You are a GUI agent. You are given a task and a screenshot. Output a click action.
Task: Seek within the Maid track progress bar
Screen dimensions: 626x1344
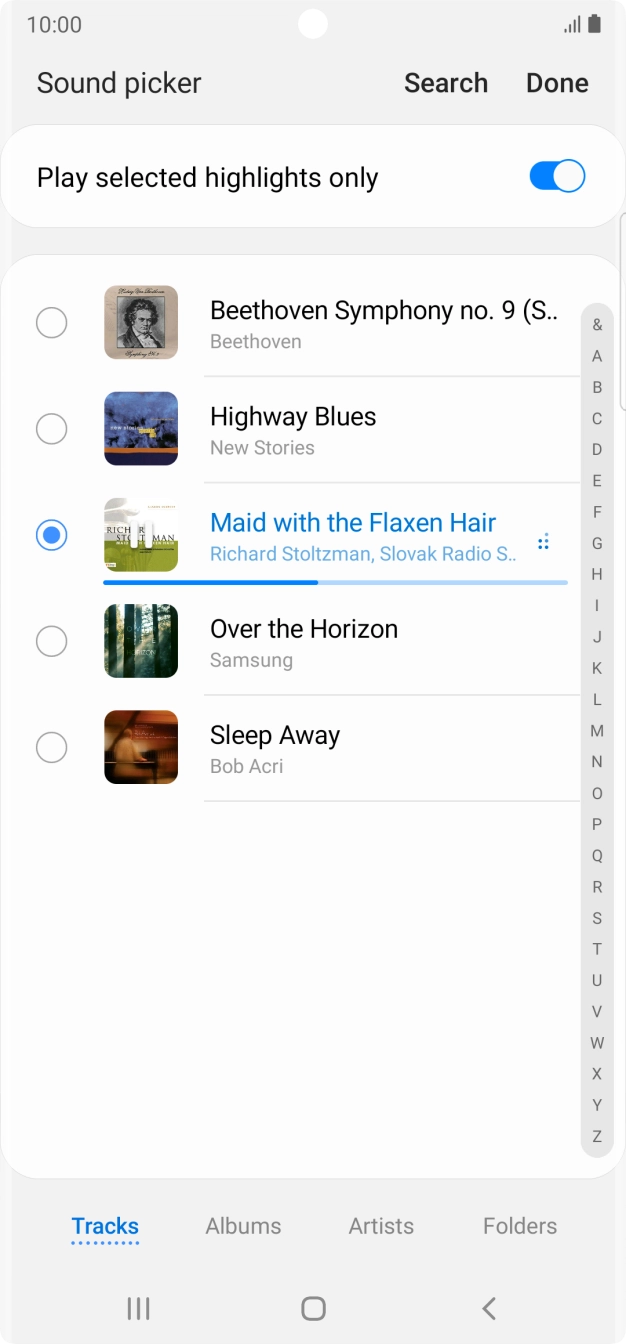(x=336, y=582)
